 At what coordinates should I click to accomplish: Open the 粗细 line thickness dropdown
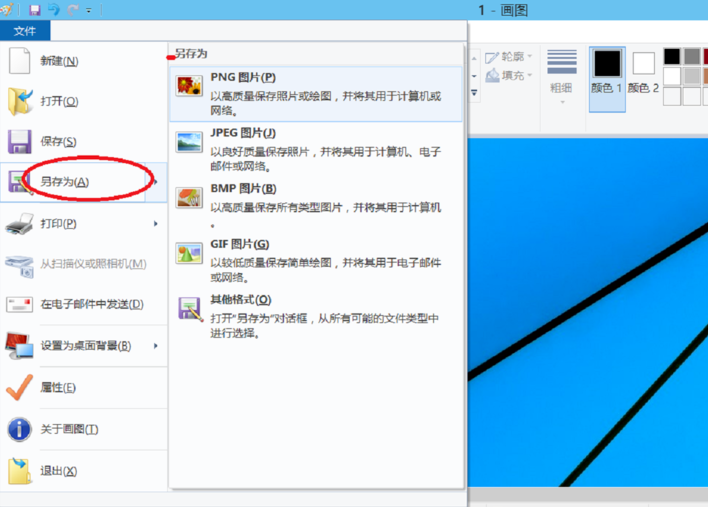[x=562, y=77]
